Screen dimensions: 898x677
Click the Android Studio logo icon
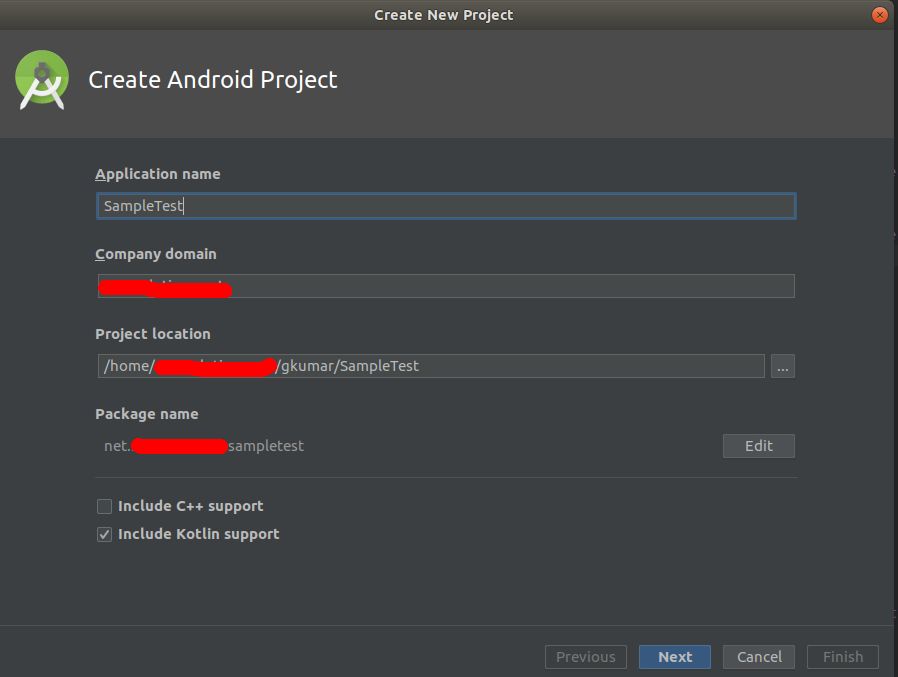[42, 80]
